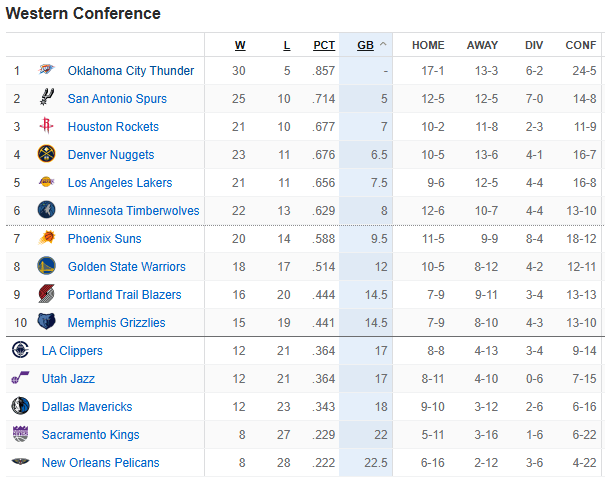Click the Western Conference heading

83,14
